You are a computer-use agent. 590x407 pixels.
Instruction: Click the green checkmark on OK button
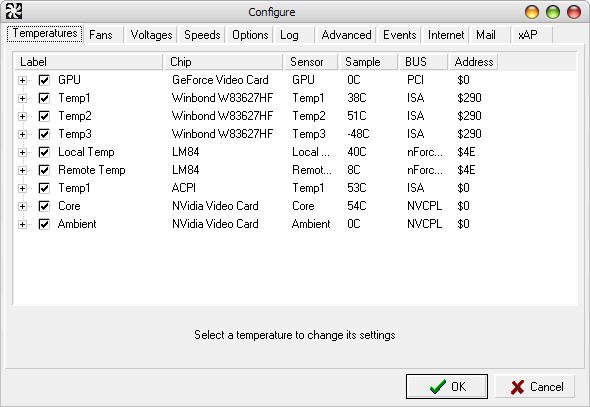click(x=437, y=387)
